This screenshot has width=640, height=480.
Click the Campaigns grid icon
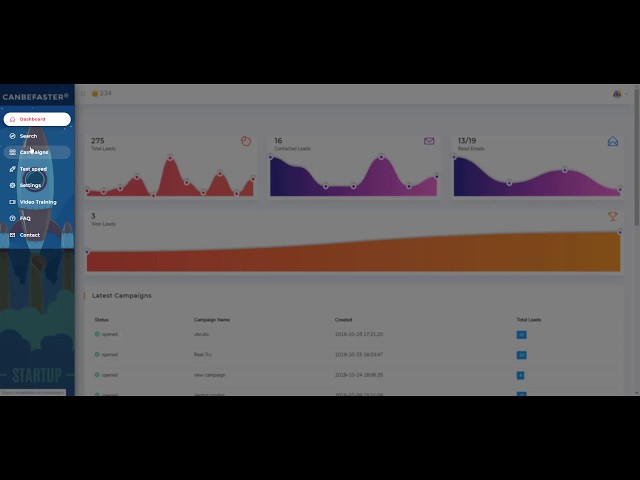pos(13,152)
